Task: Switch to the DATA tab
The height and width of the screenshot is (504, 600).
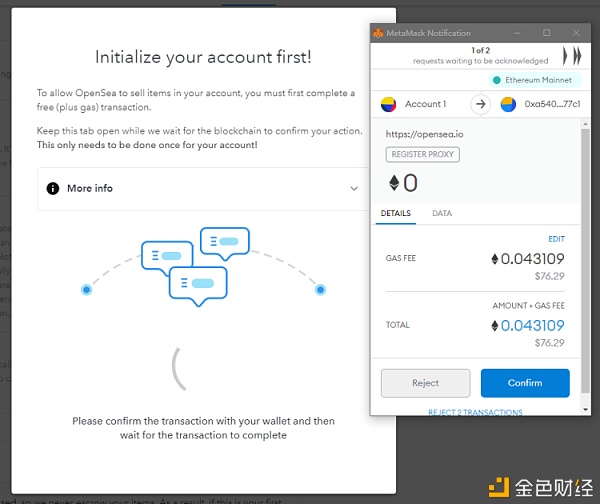Action: tap(442, 213)
